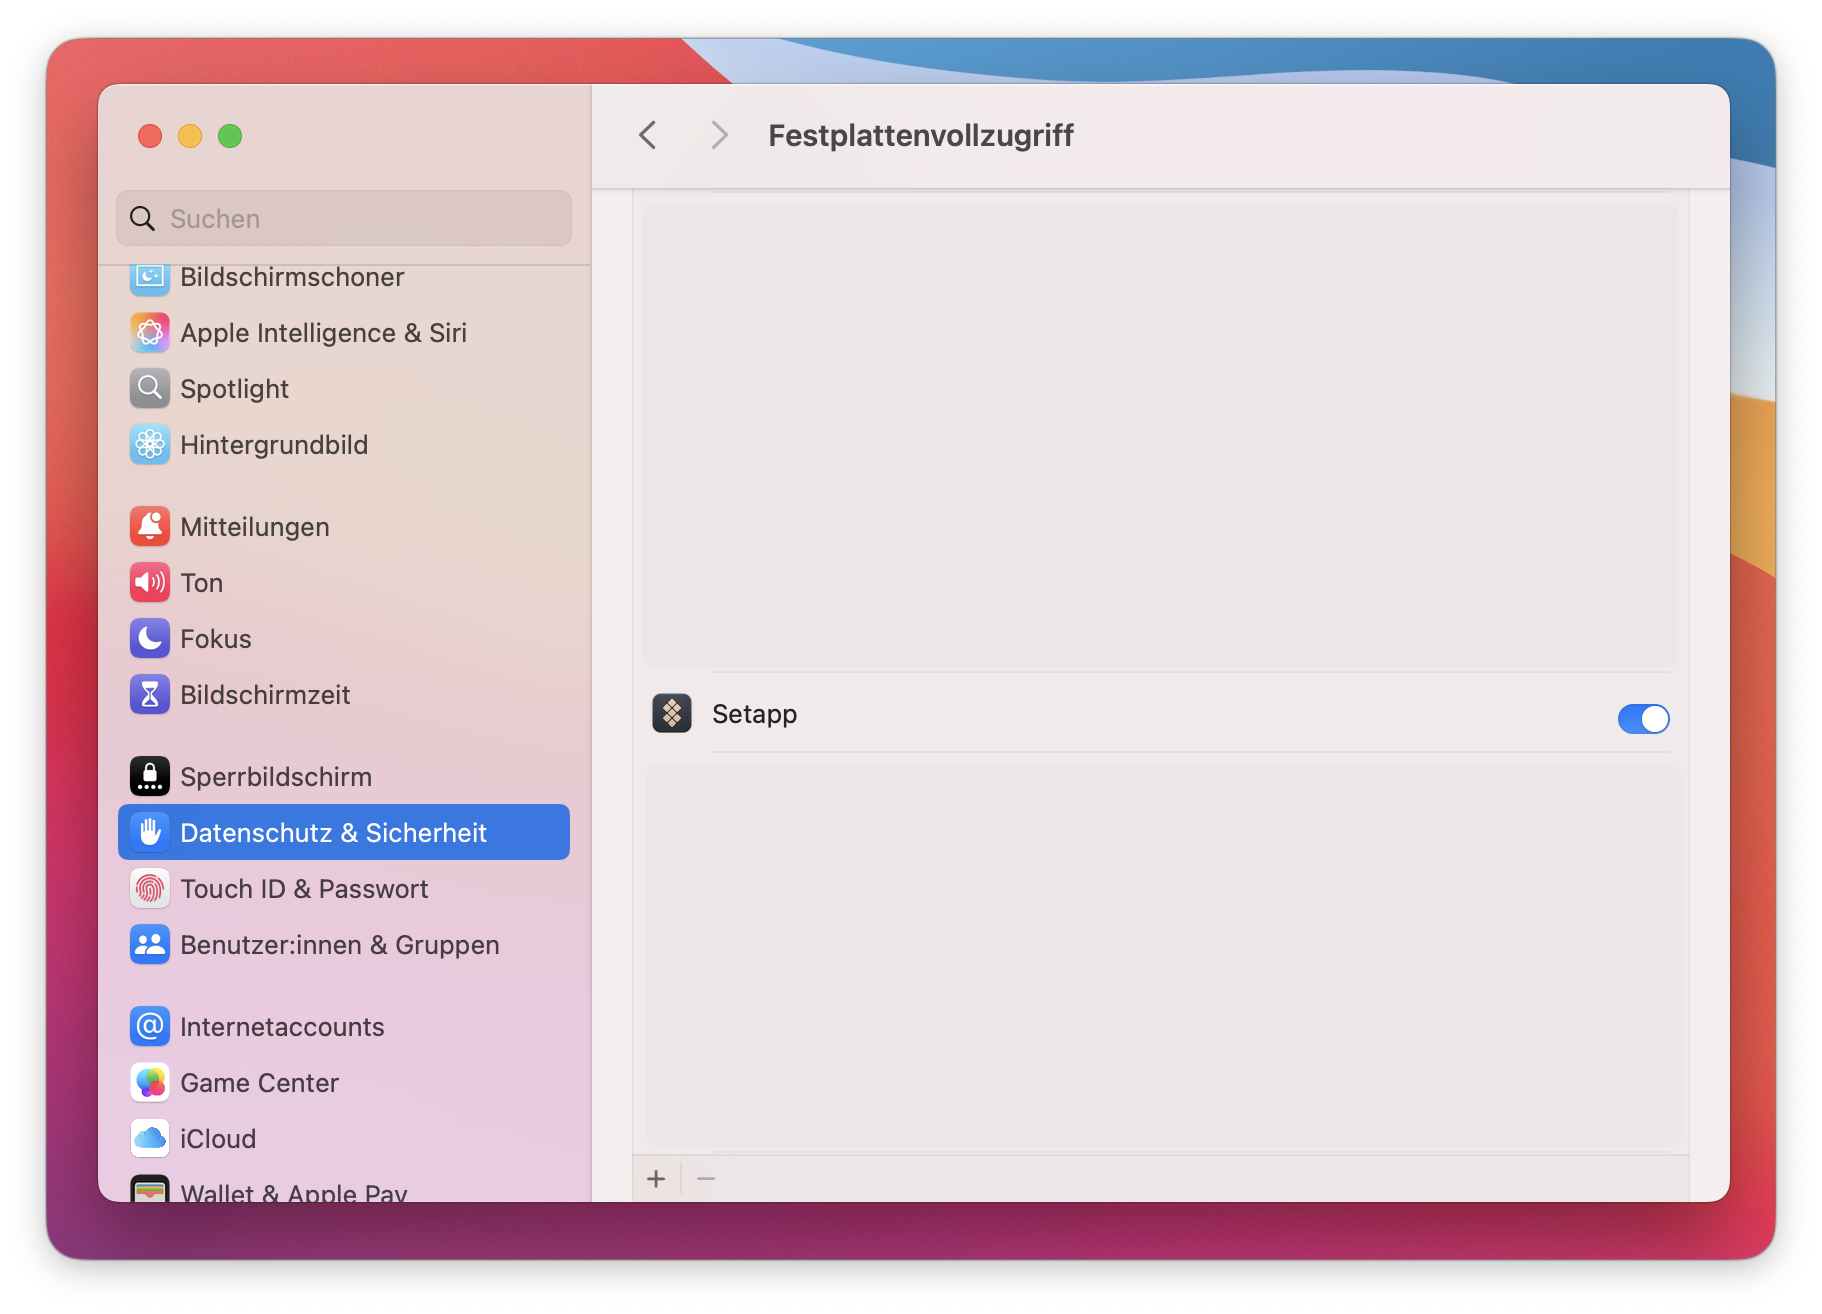Open Hintergrundbild settings
This screenshot has height=1314, width=1822.
[x=274, y=444]
